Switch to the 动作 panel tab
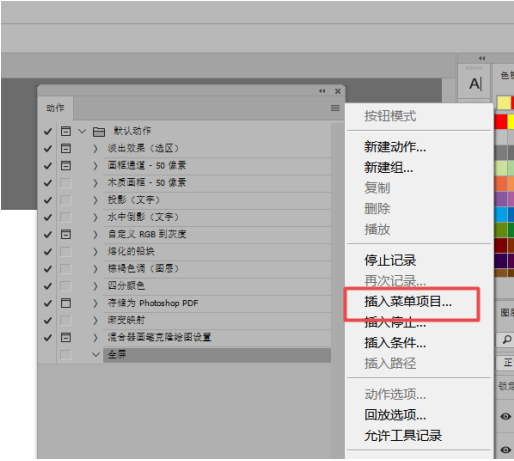The height and width of the screenshot is (461, 514). (x=55, y=108)
